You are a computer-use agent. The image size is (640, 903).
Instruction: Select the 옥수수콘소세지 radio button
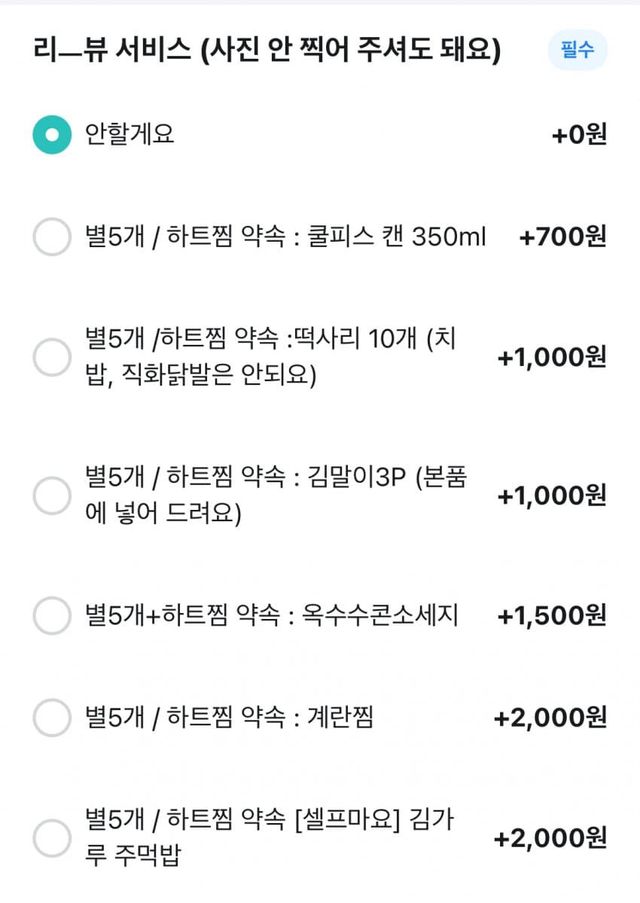pyautogui.click(x=51, y=615)
